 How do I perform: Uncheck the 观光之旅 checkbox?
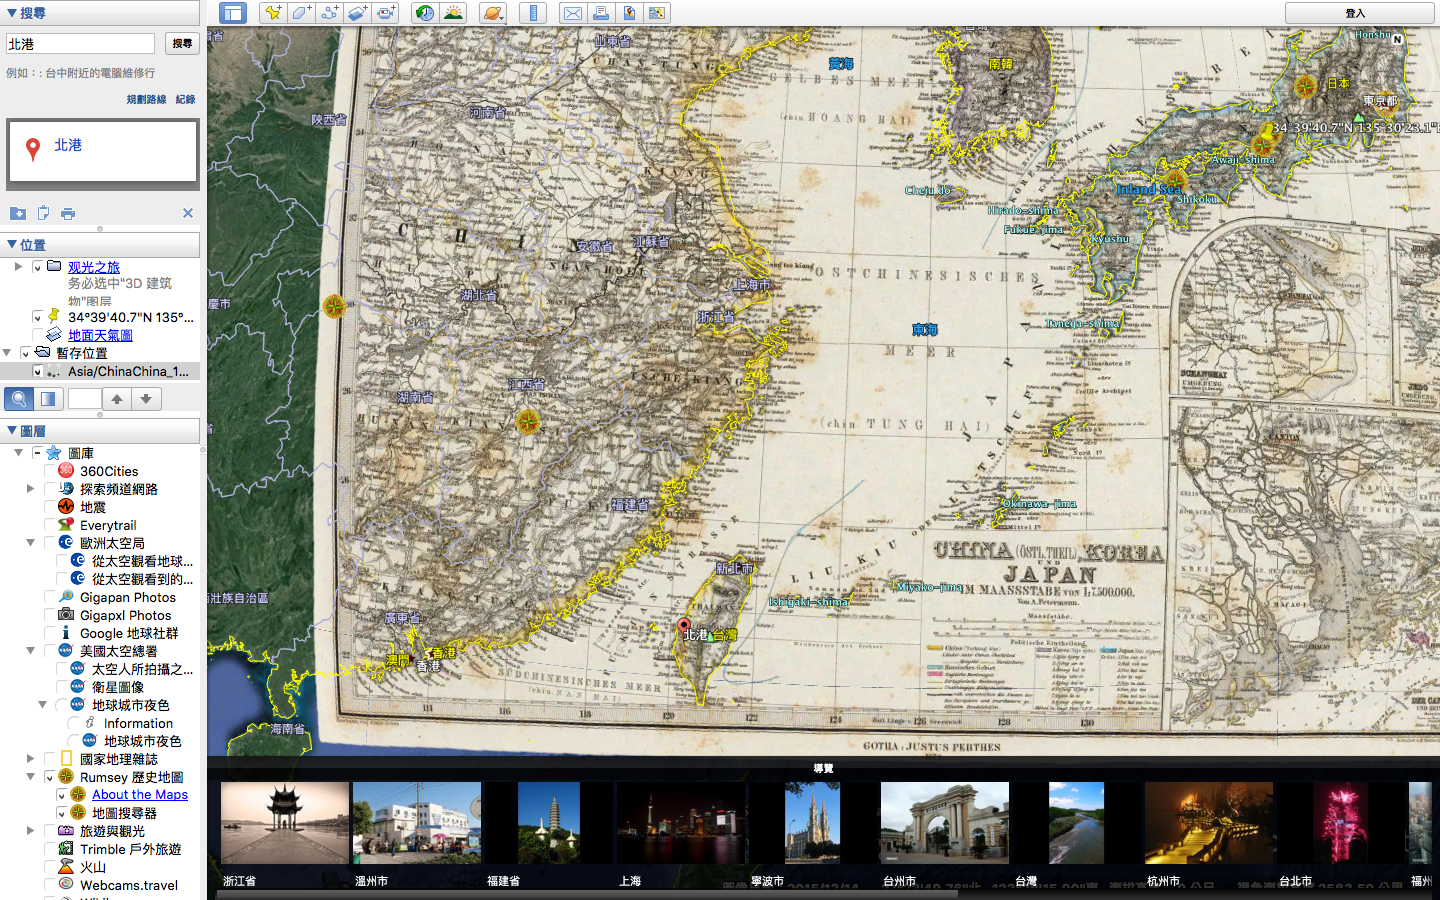(x=37, y=267)
